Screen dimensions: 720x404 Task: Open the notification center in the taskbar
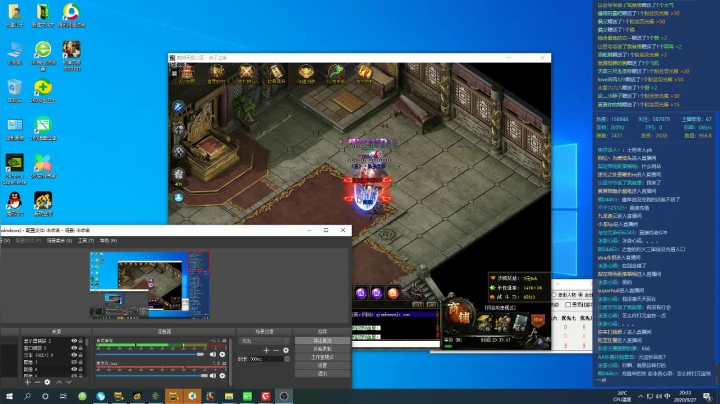tap(707, 396)
